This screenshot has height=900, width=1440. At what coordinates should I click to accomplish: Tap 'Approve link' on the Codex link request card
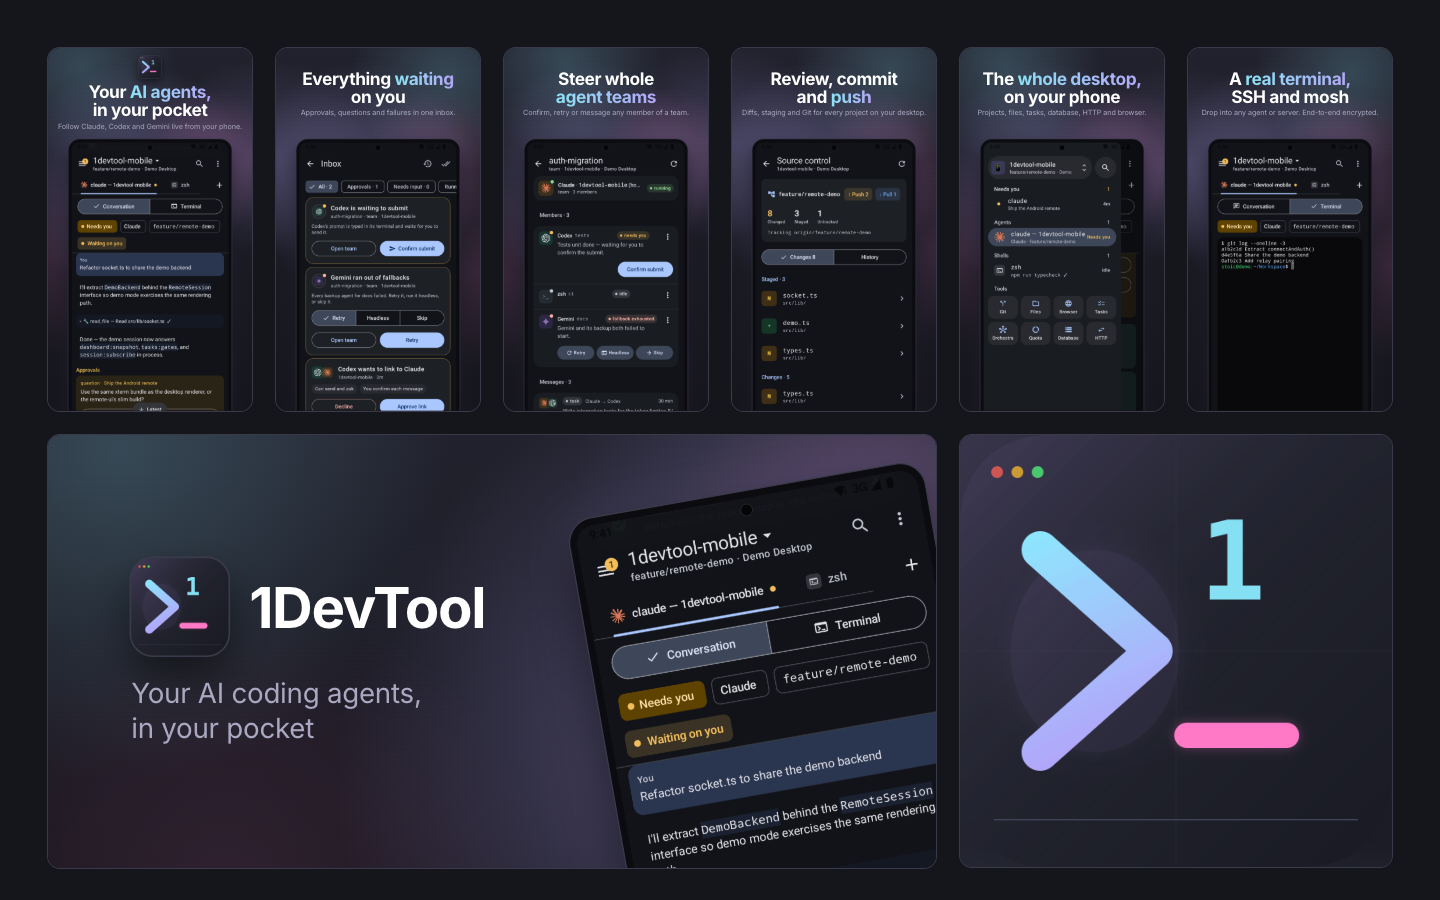click(x=412, y=406)
